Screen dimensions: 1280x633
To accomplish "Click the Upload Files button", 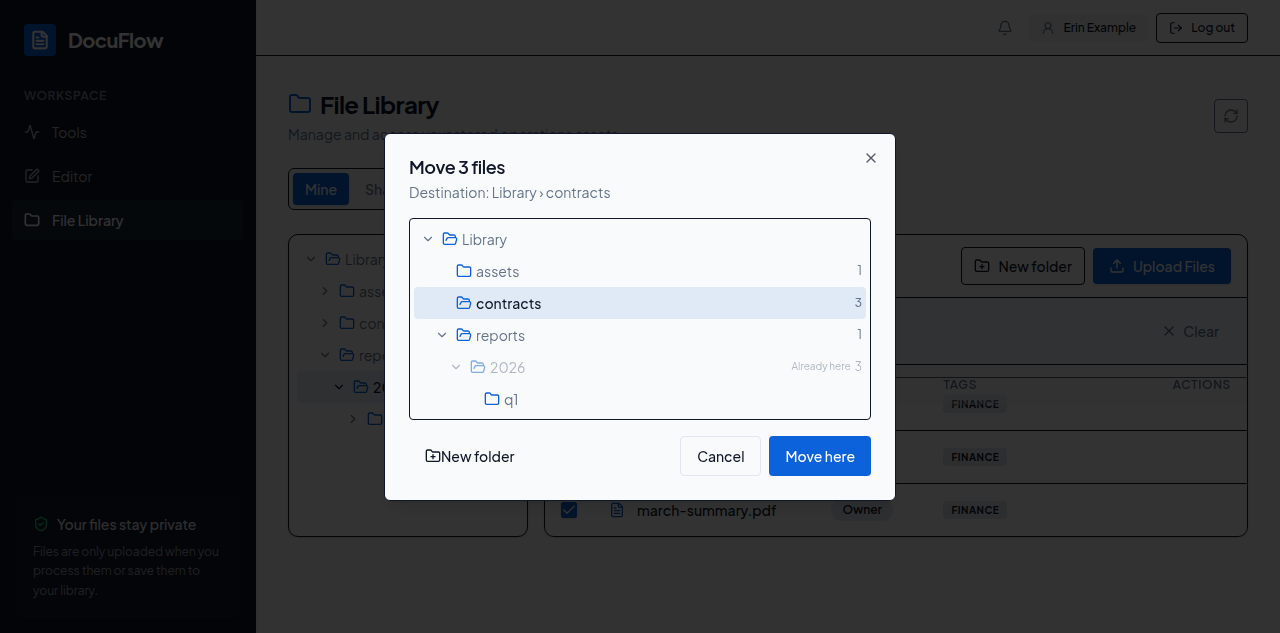I will (x=1162, y=266).
